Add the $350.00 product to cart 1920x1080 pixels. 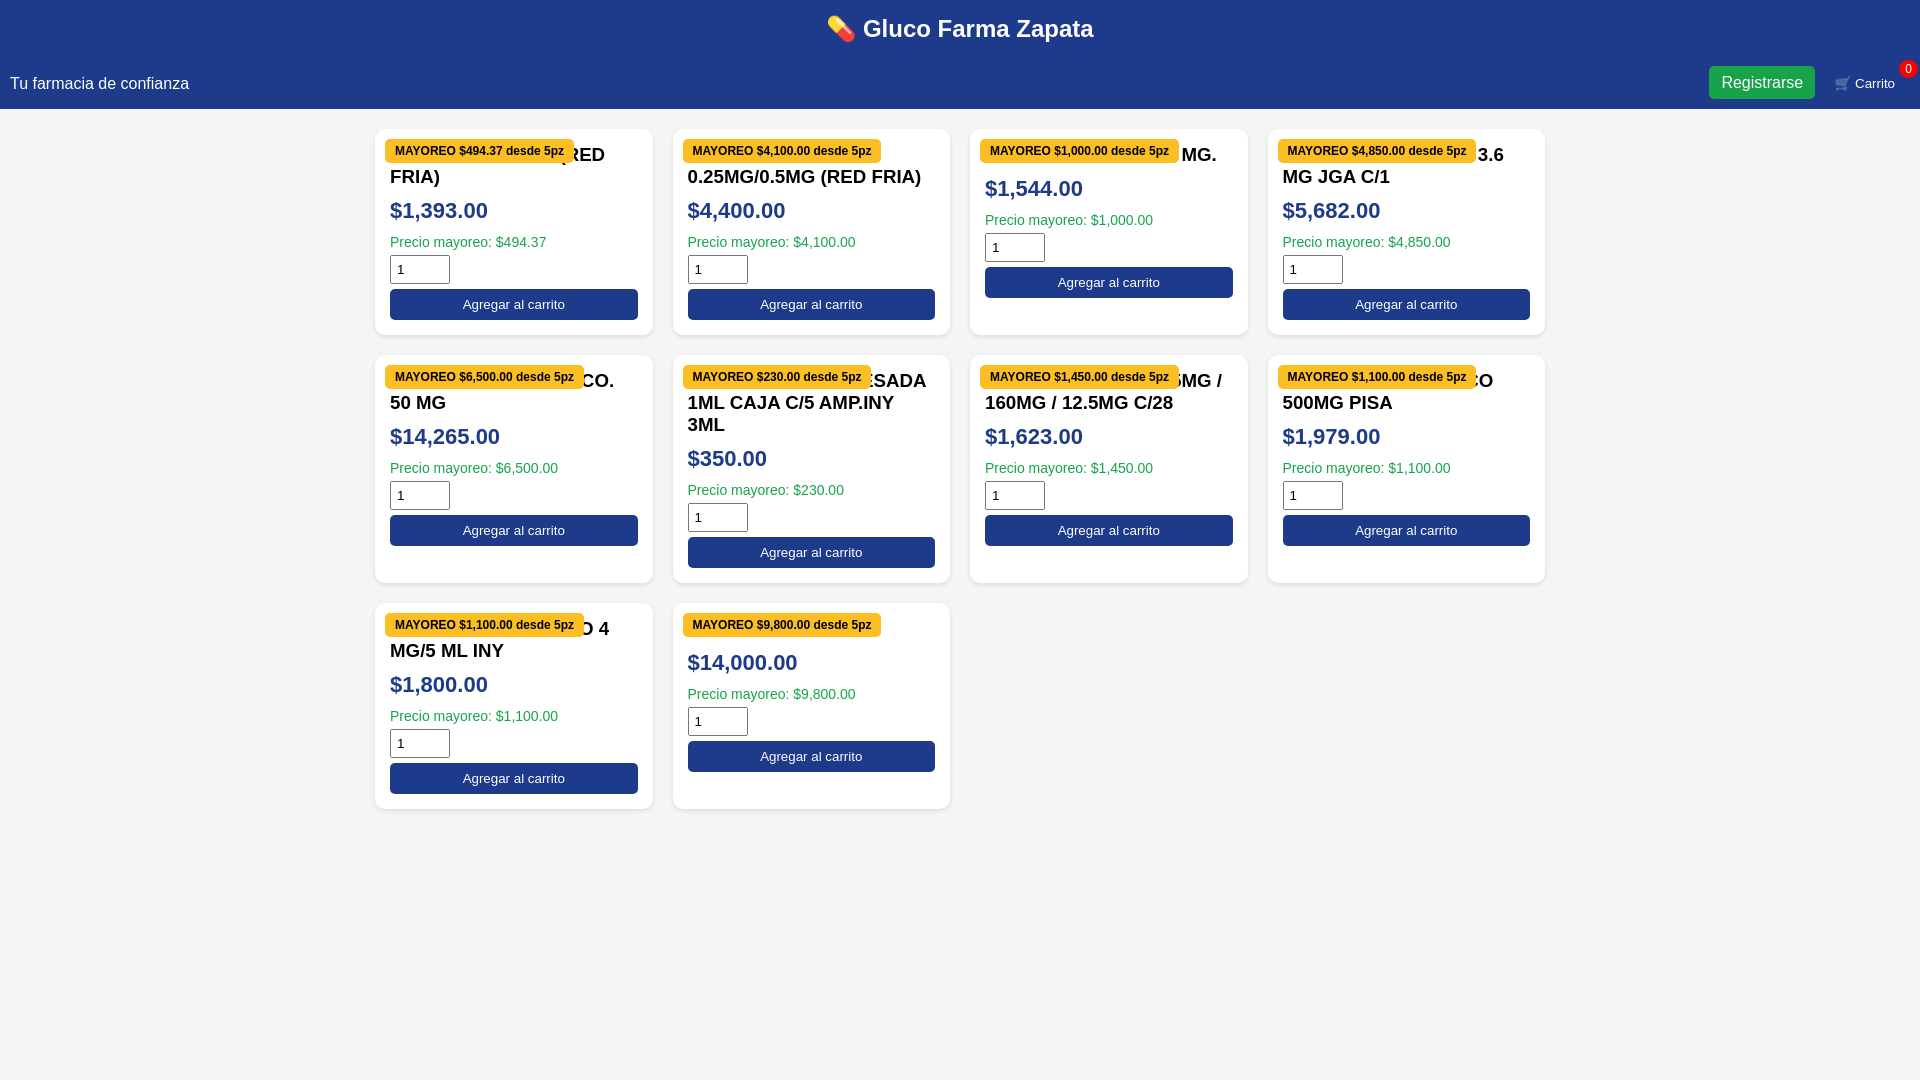811,553
